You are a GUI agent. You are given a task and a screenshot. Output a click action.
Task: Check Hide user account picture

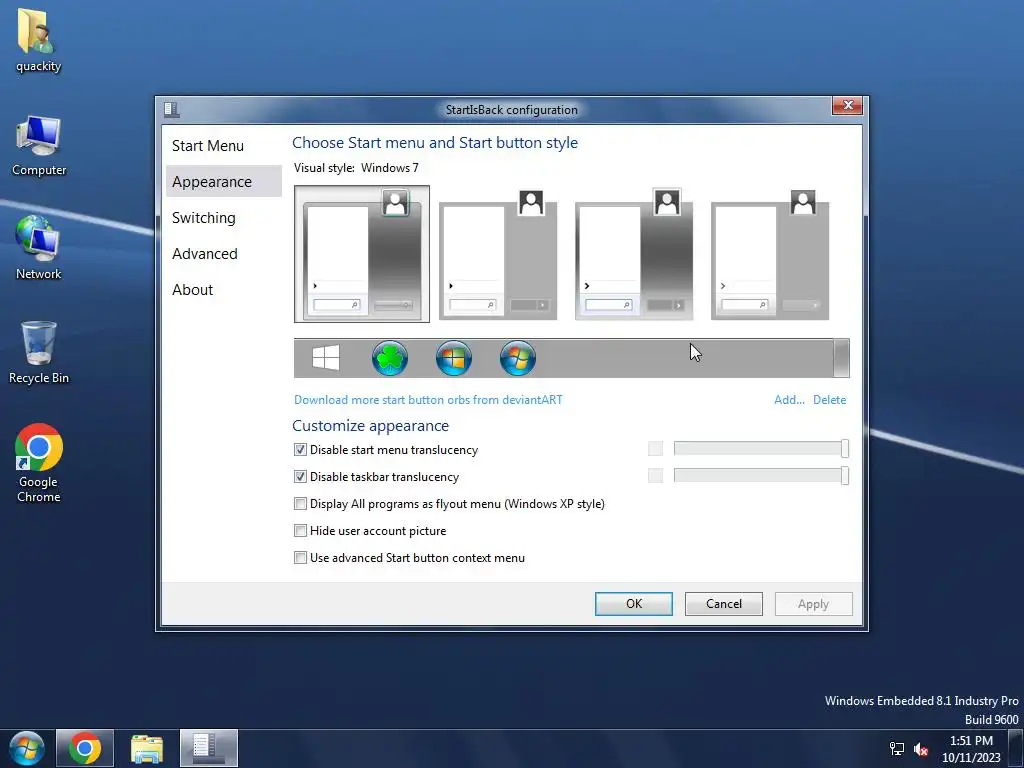click(x=300, y=530)
